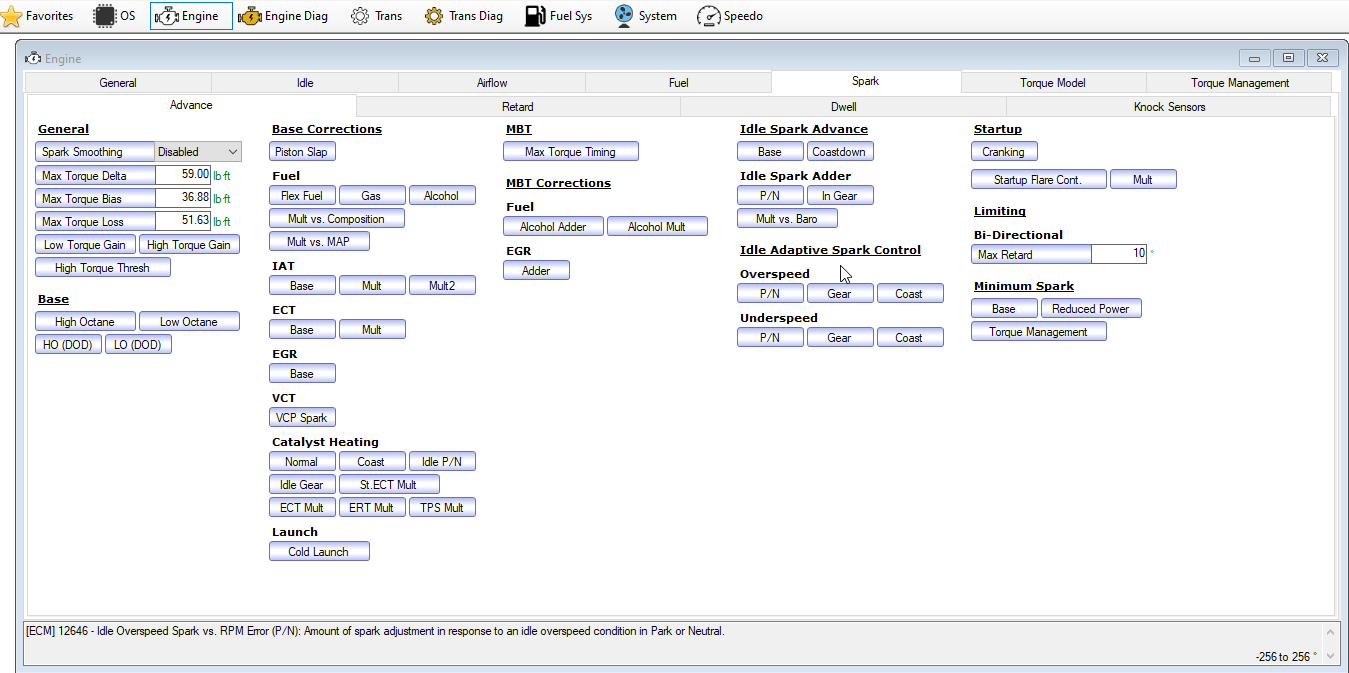The image size is (1349, 673).
Task: Switch to the Knock Sensors tab
Action: [1168, 107]
